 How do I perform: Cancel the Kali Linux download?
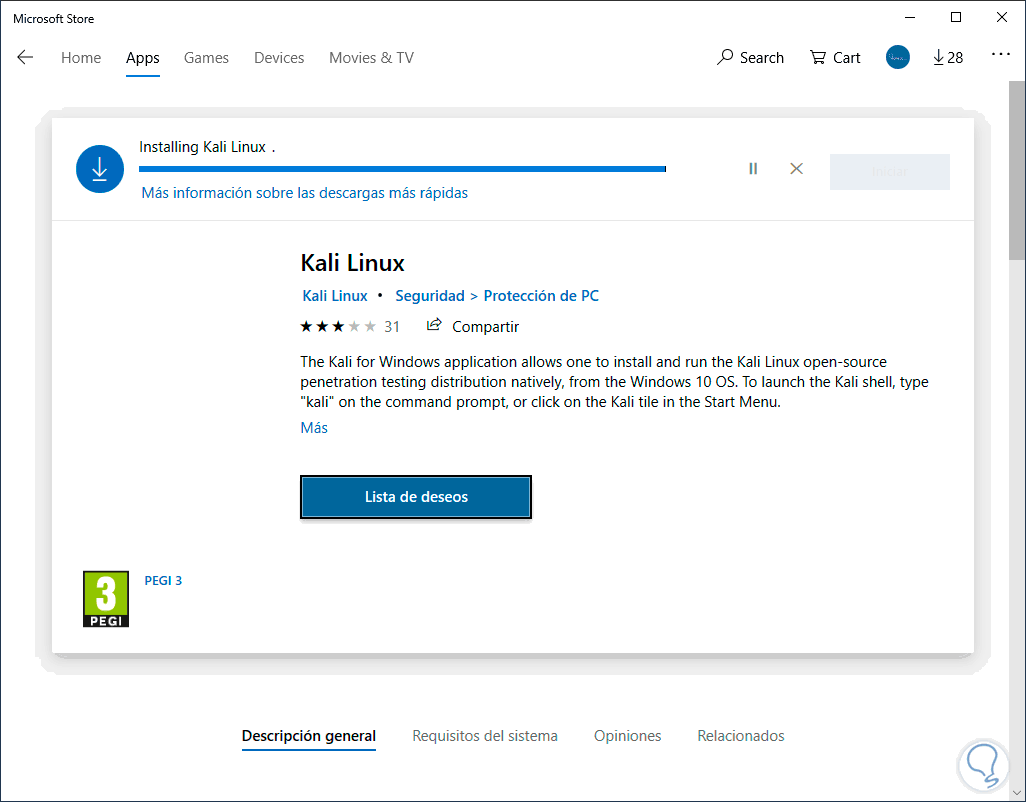(796, 169)
